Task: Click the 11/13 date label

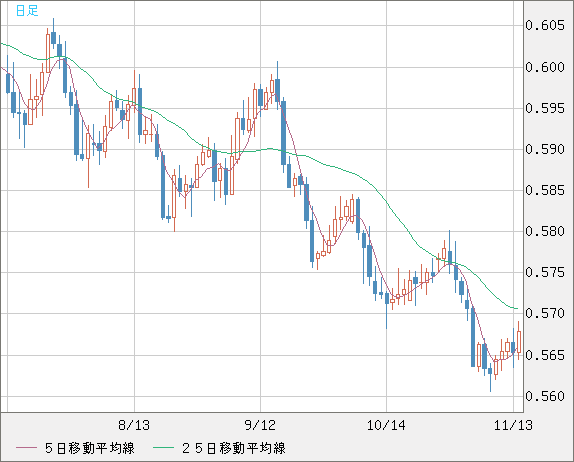Action: click(x=513, y=425)
